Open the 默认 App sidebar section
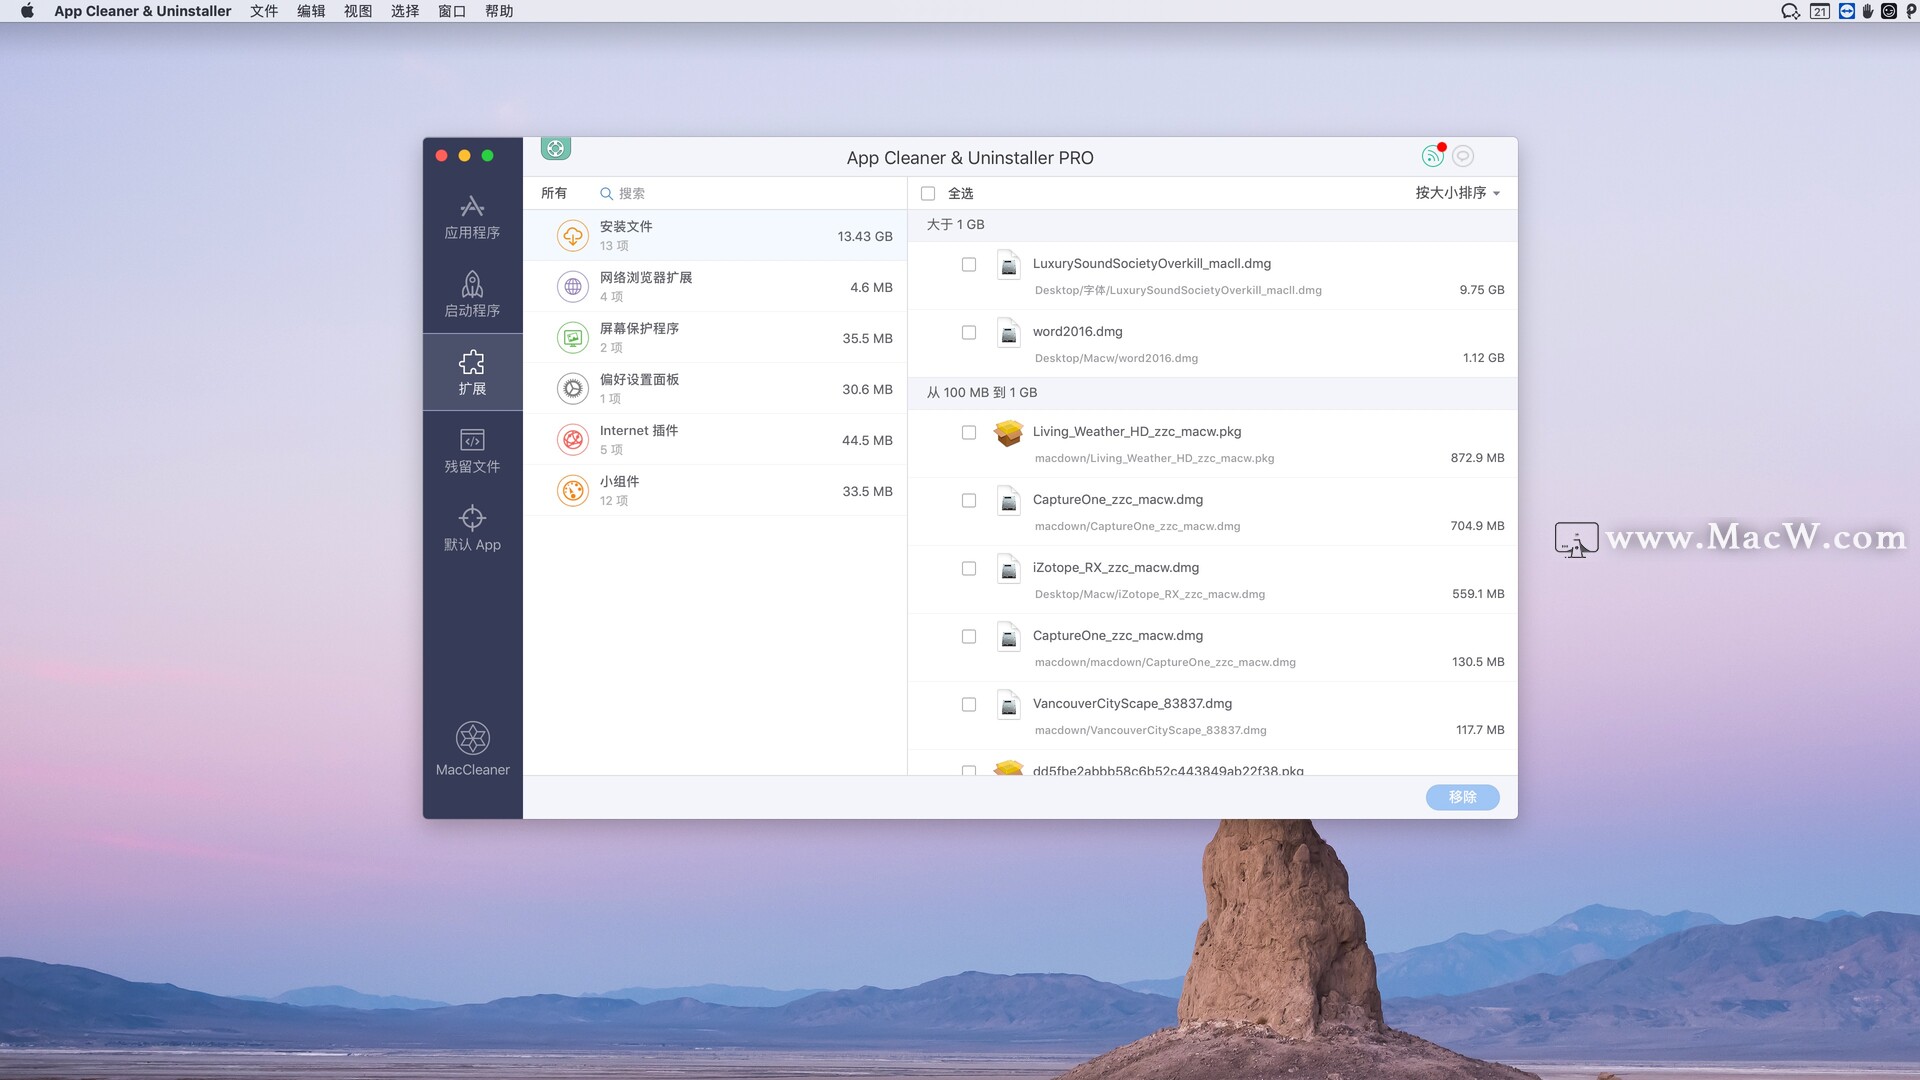 click(x=472, y=529)
